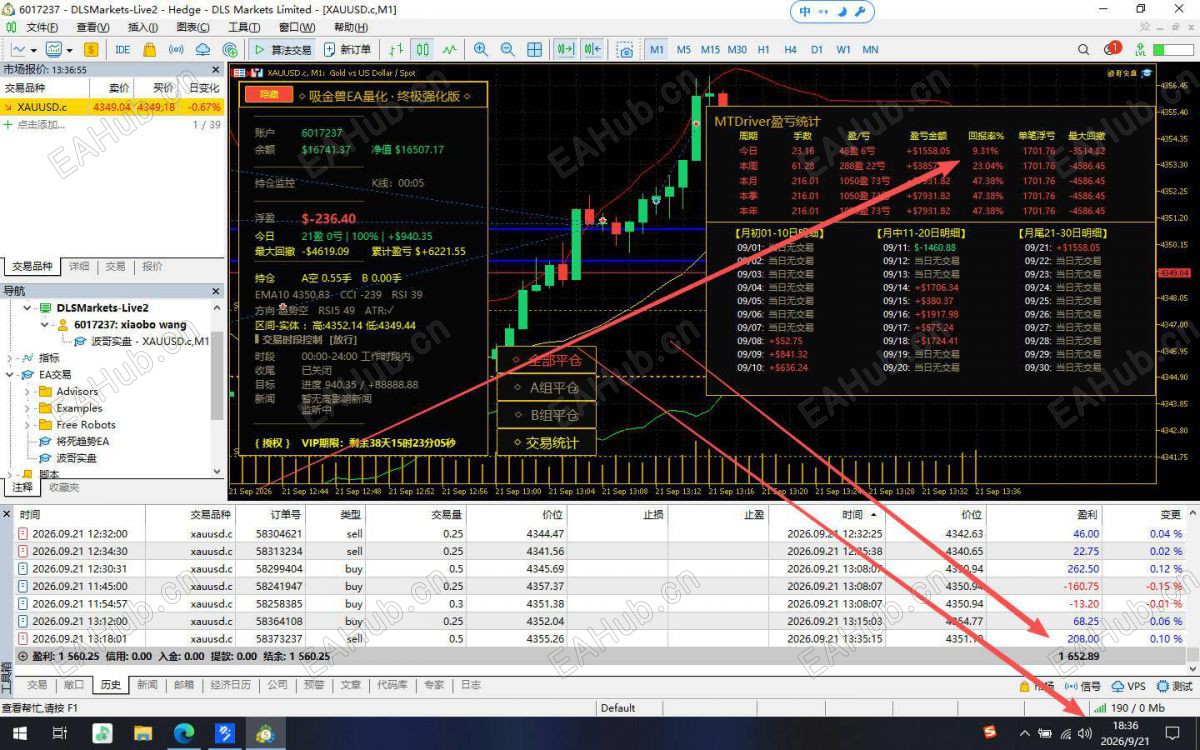Open the chart type line icon

click(x=19, y=49)
